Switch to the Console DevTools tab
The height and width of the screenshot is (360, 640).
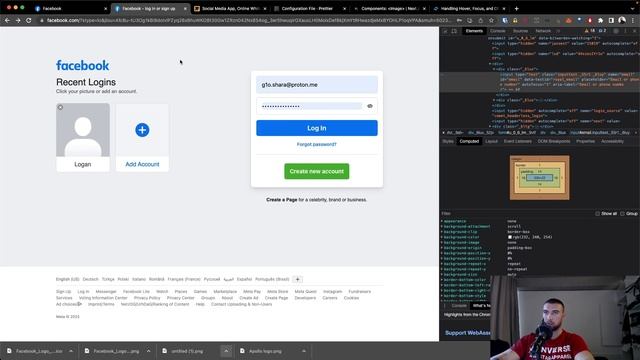(498, 31)
